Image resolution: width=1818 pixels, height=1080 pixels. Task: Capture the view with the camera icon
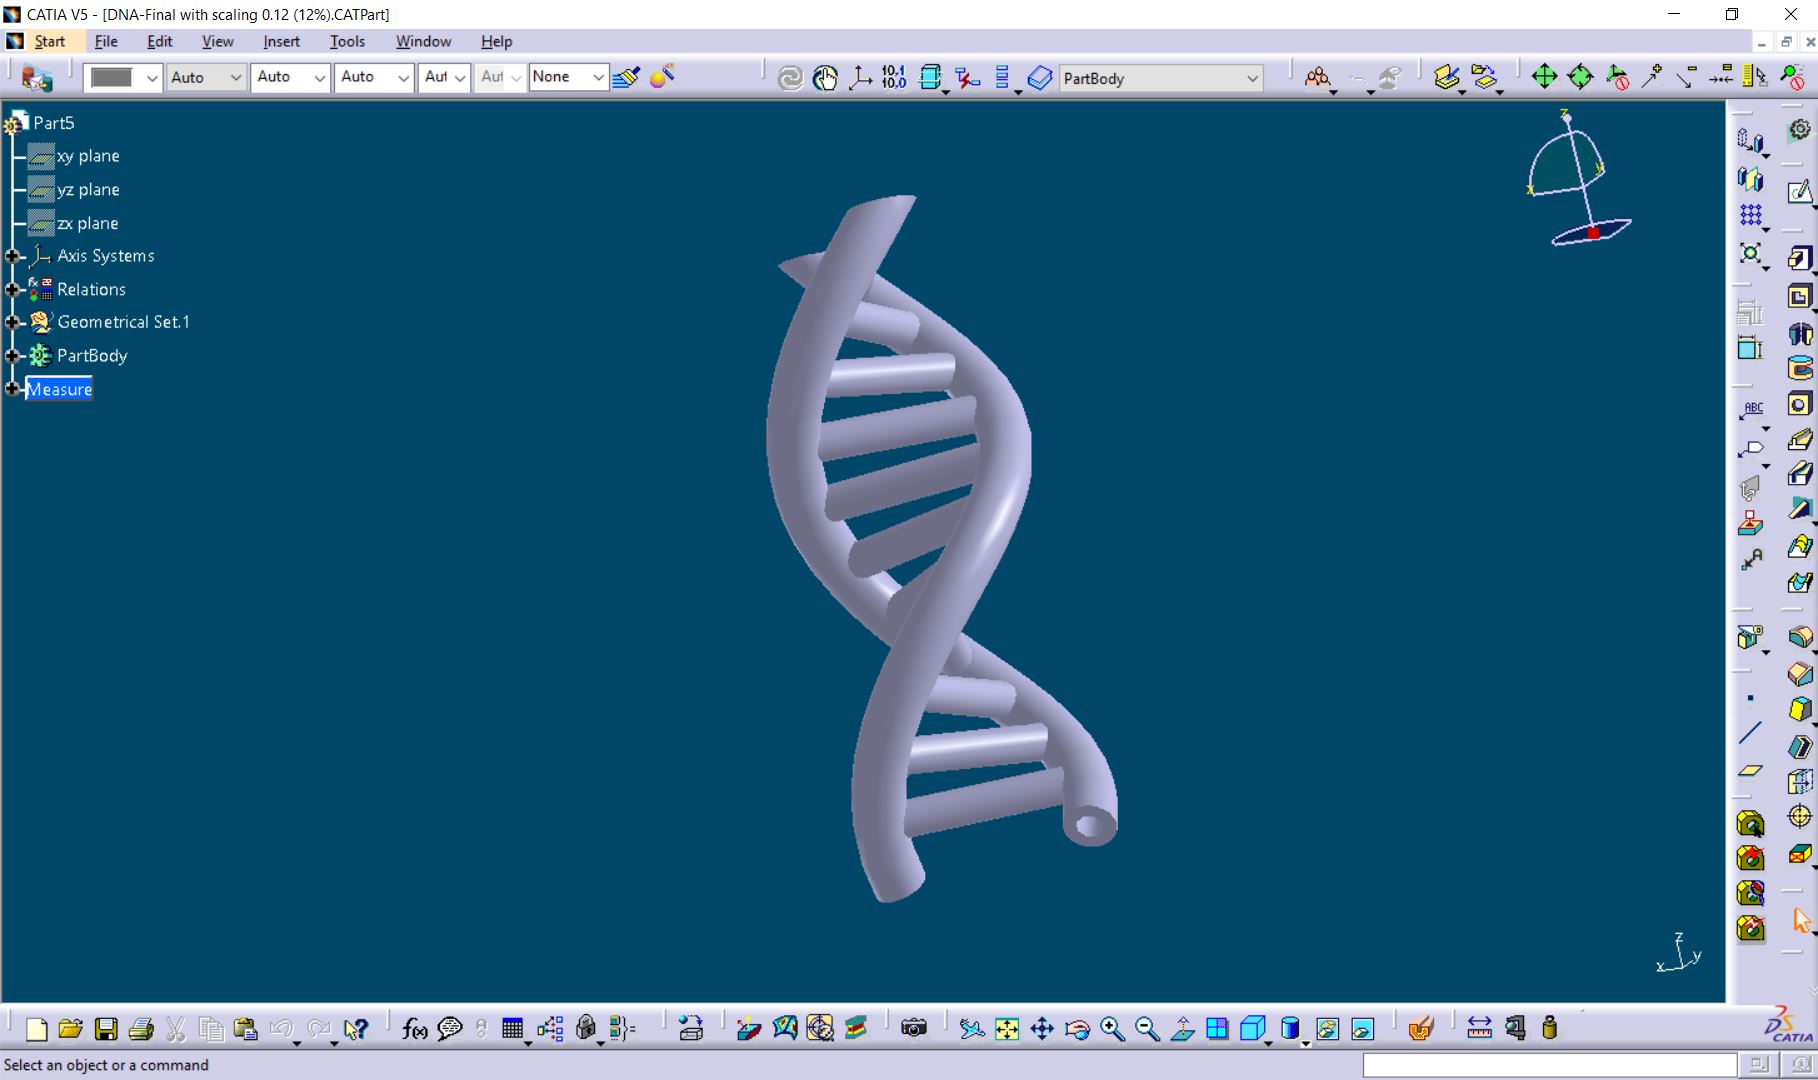pos(913,1028)
